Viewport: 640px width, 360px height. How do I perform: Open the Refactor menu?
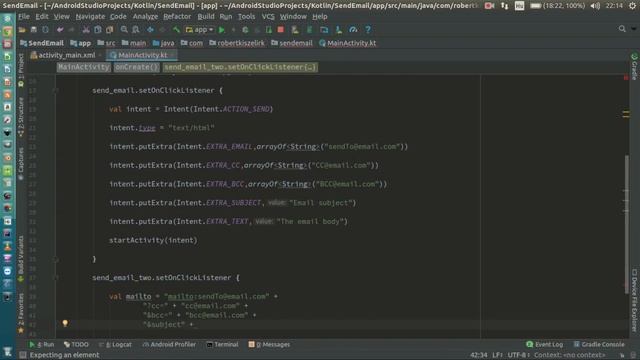click(x=177, y=16)
